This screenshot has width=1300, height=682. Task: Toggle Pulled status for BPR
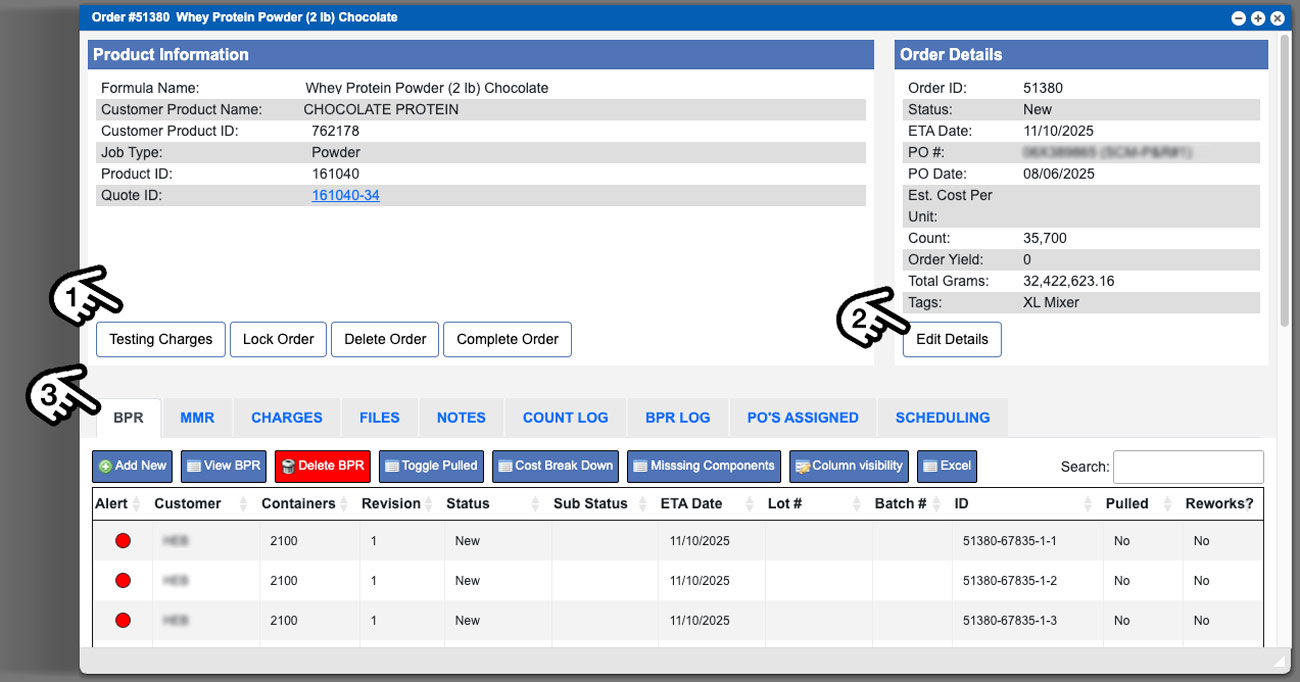tap(432, 466)
